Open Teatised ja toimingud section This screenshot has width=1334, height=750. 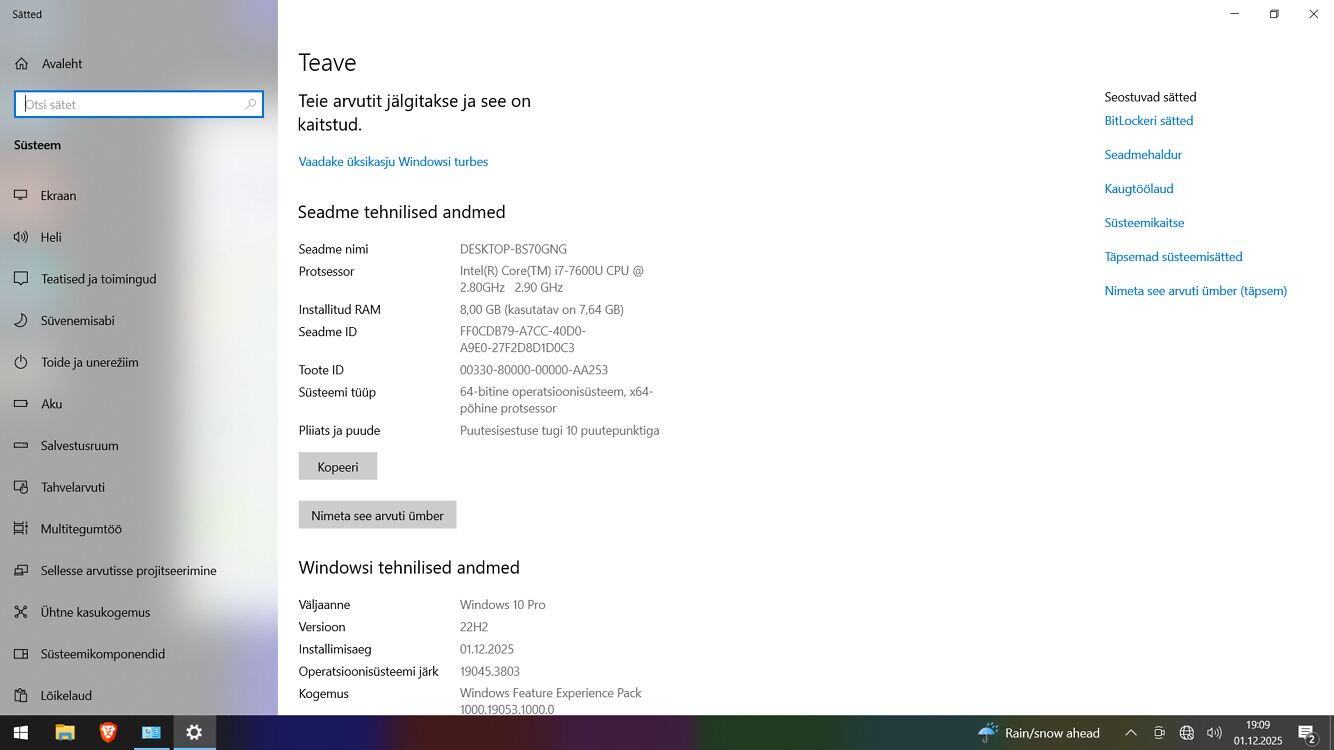click(x=98, y=279)
